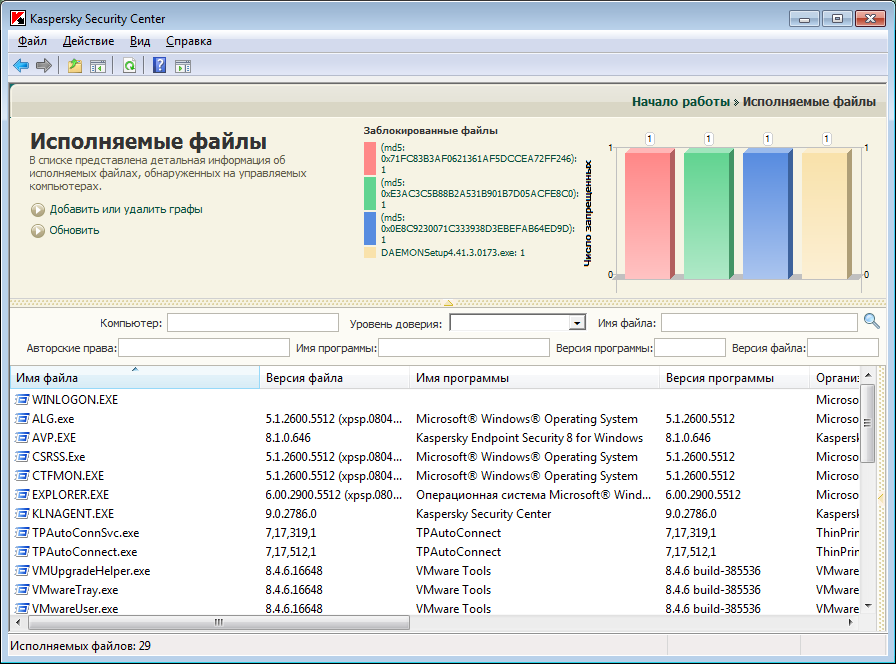Click Начало работы in the breadcrumb
Screen dimensions: 896x664
[x=680, y=102]
